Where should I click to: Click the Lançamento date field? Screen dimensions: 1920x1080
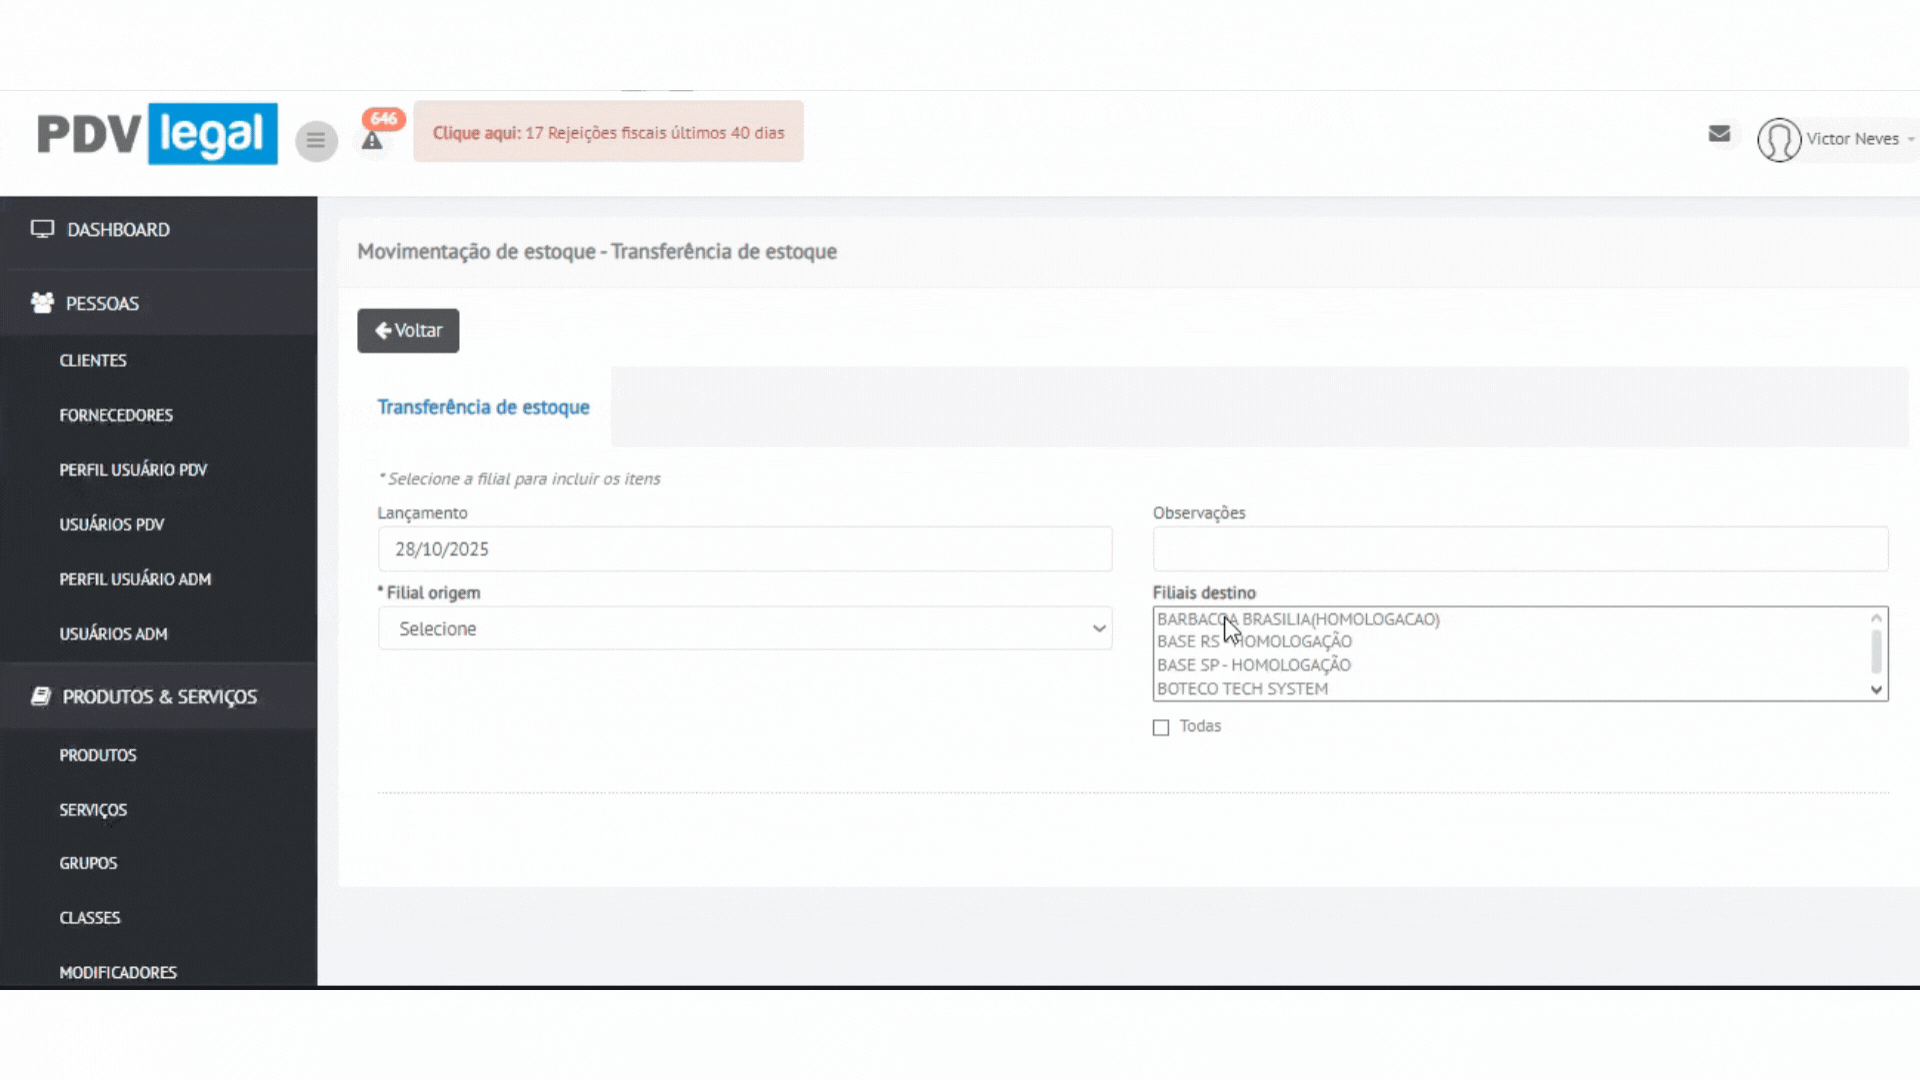coord(745,549)
